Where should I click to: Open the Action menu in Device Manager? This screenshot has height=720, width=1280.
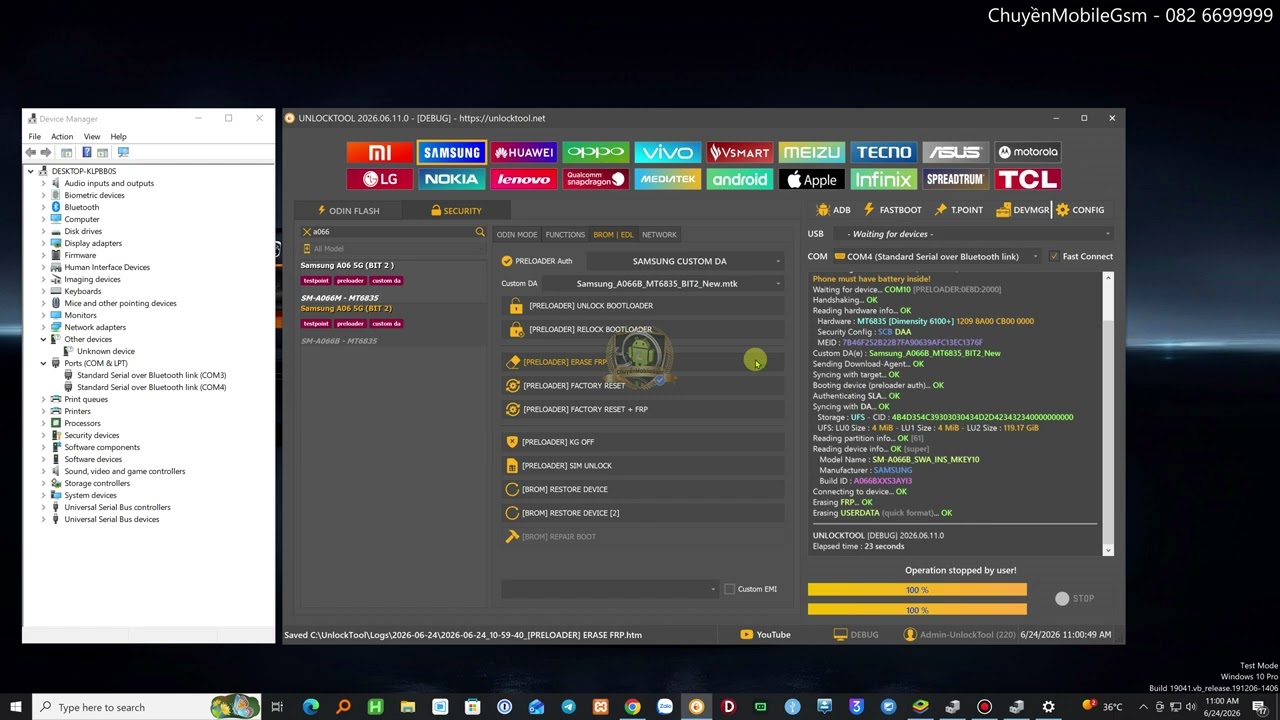coord(62,136)
